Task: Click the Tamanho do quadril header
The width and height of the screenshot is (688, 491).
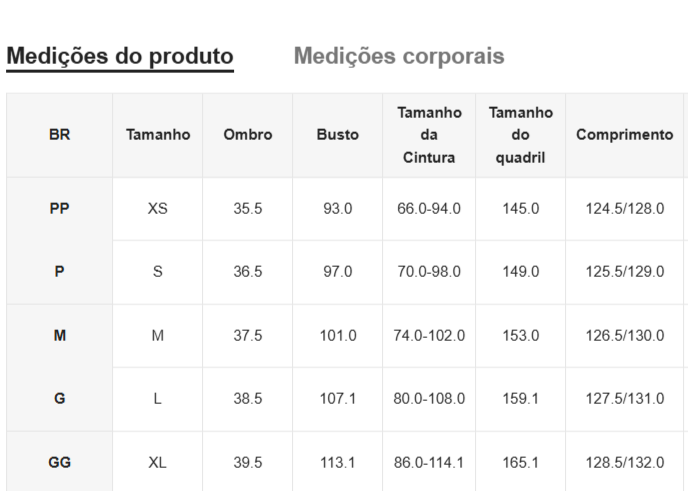Action: [520, 135]
